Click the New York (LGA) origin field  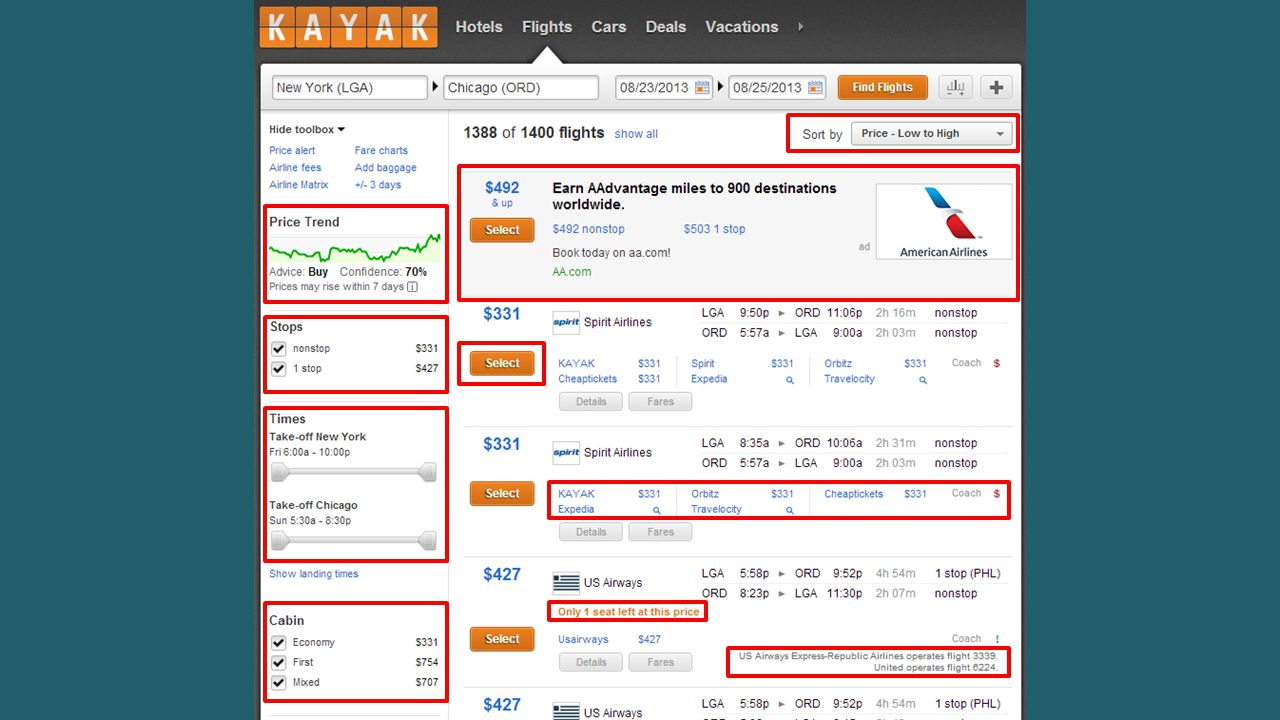coord(350,87)
